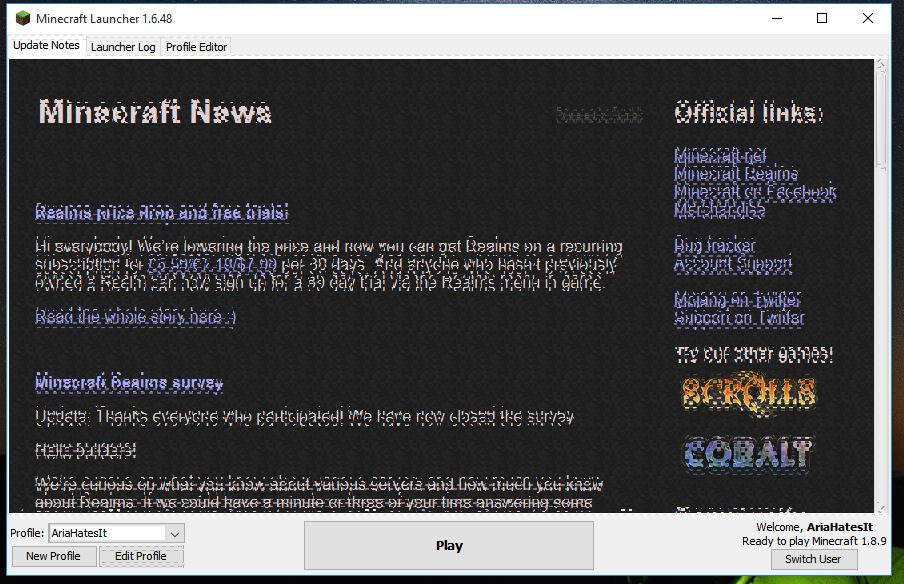Create a profile with New Profile button
This screenshot has height=584, width=904.
click(x=54, y=556)
